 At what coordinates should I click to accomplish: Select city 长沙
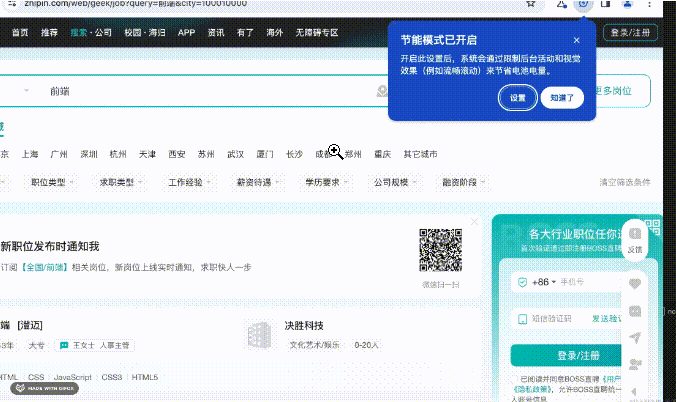click(x=294, y=154)
